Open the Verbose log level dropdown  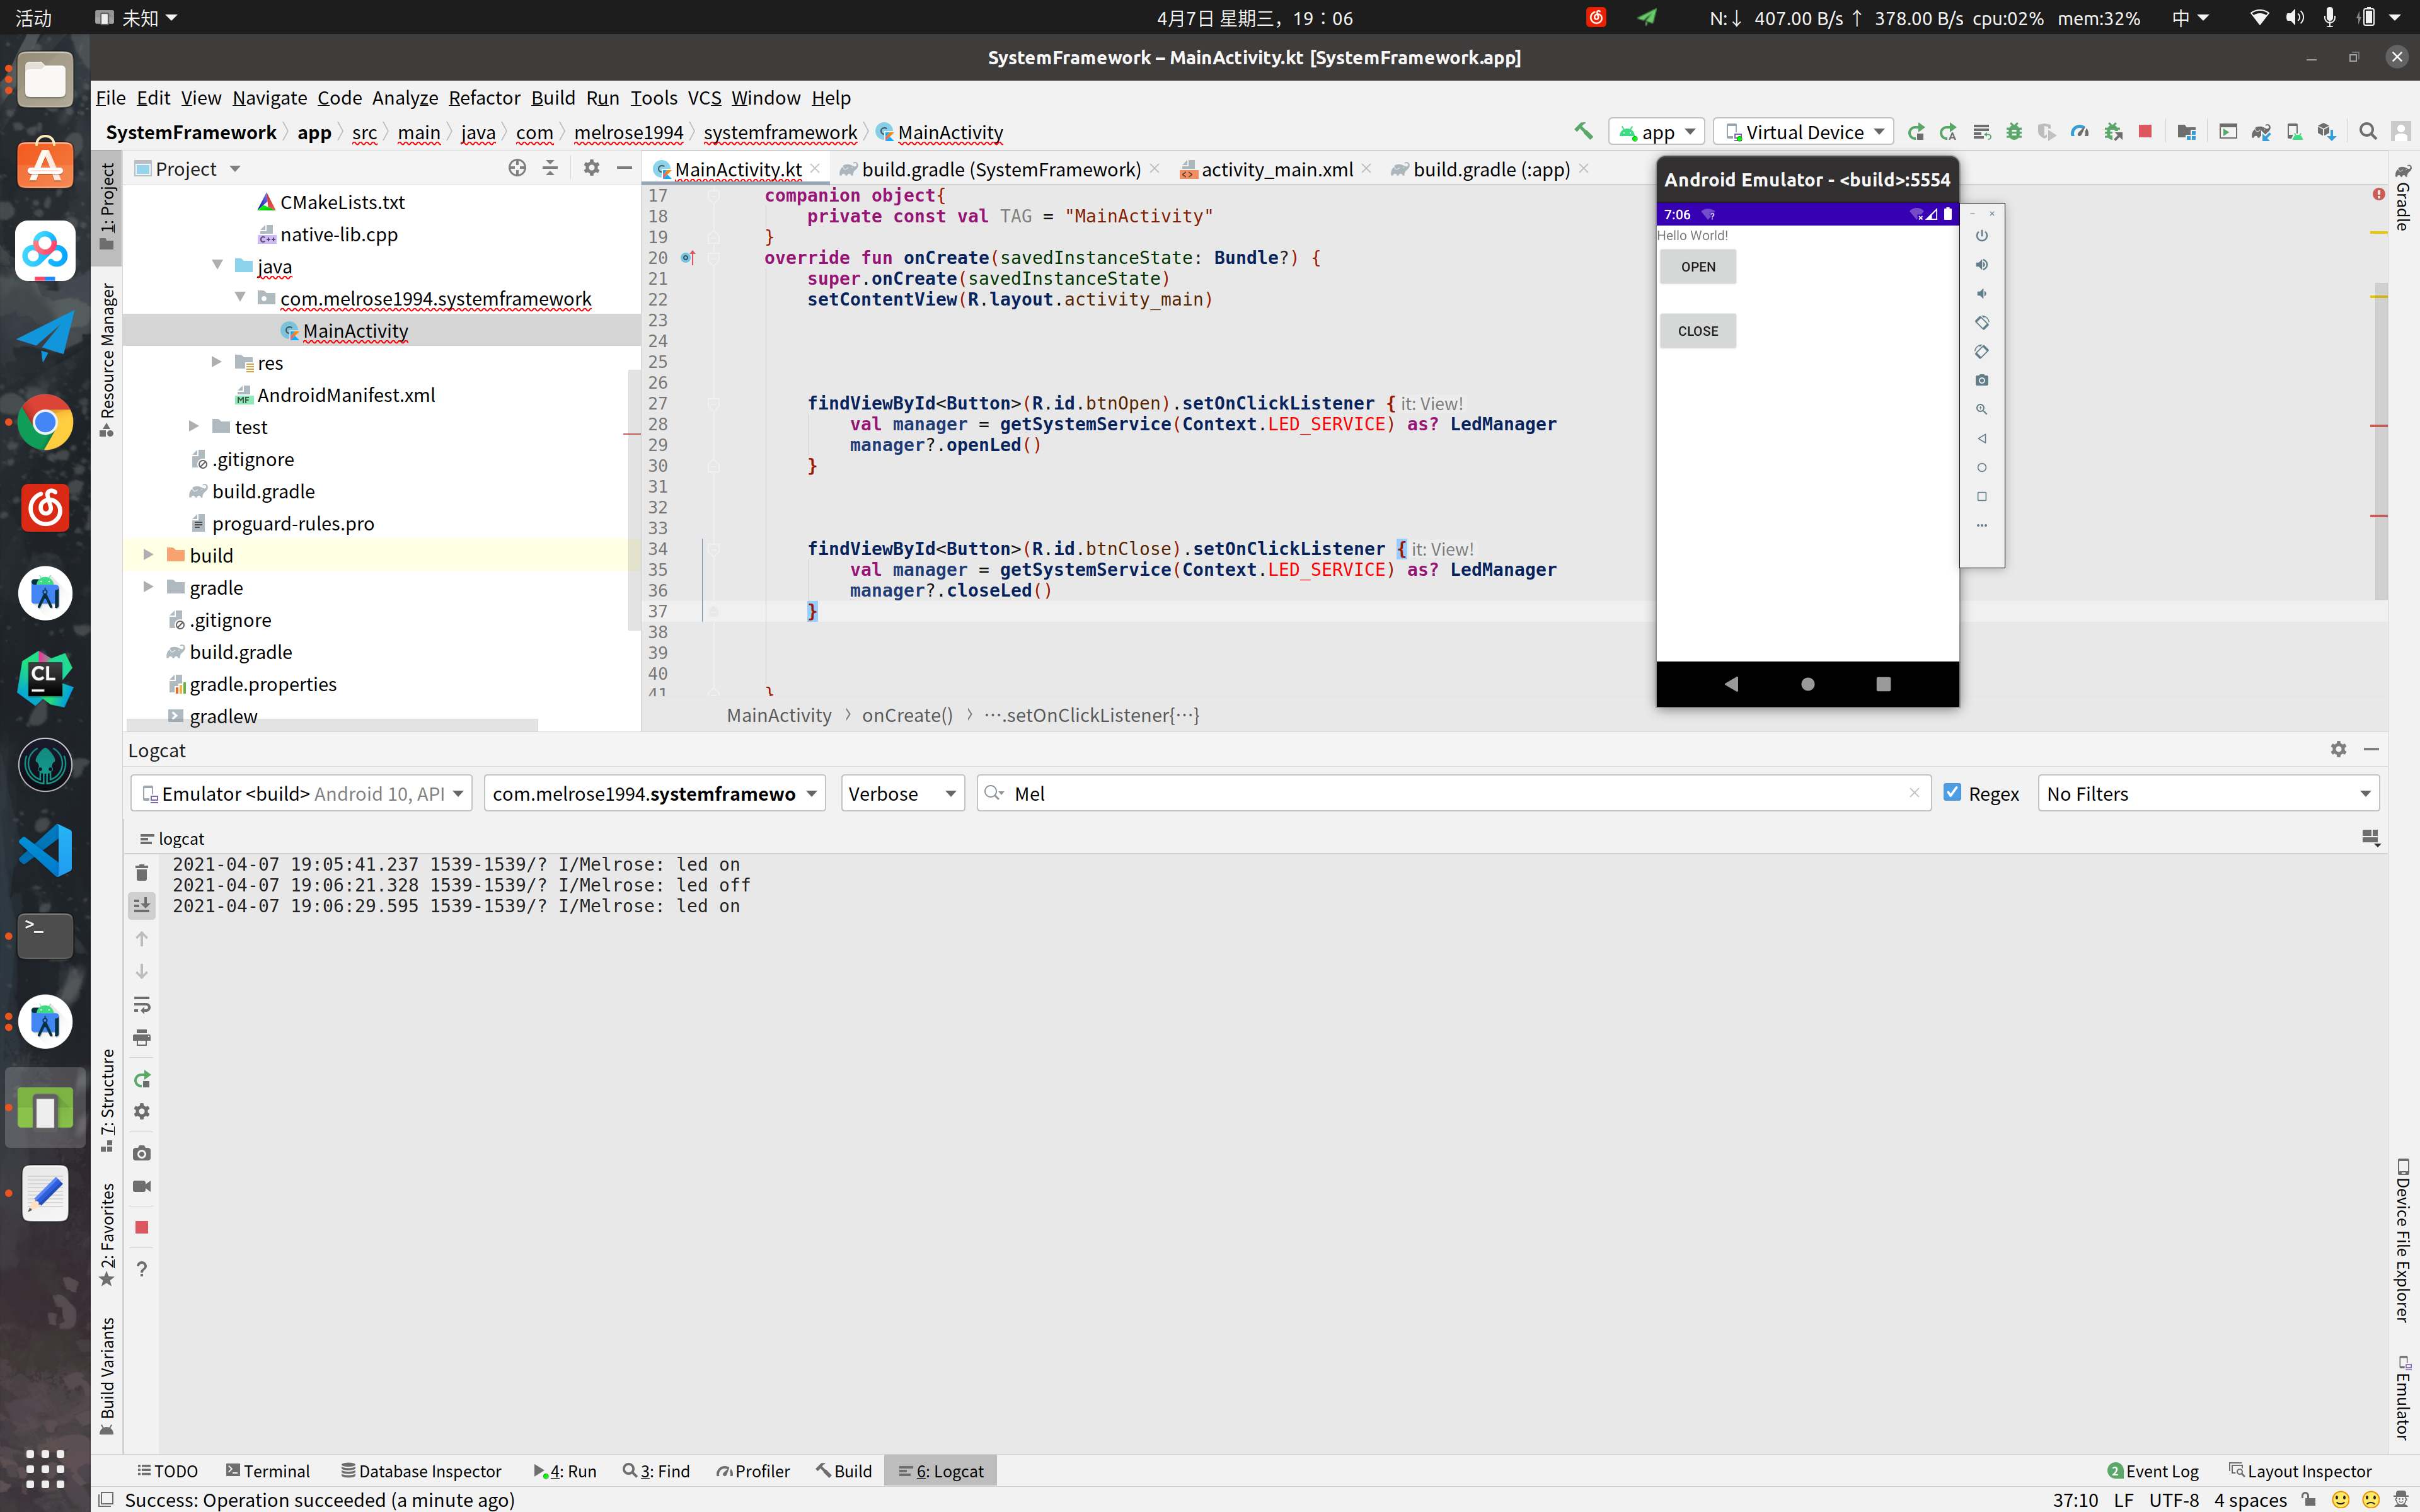[902, 793]
